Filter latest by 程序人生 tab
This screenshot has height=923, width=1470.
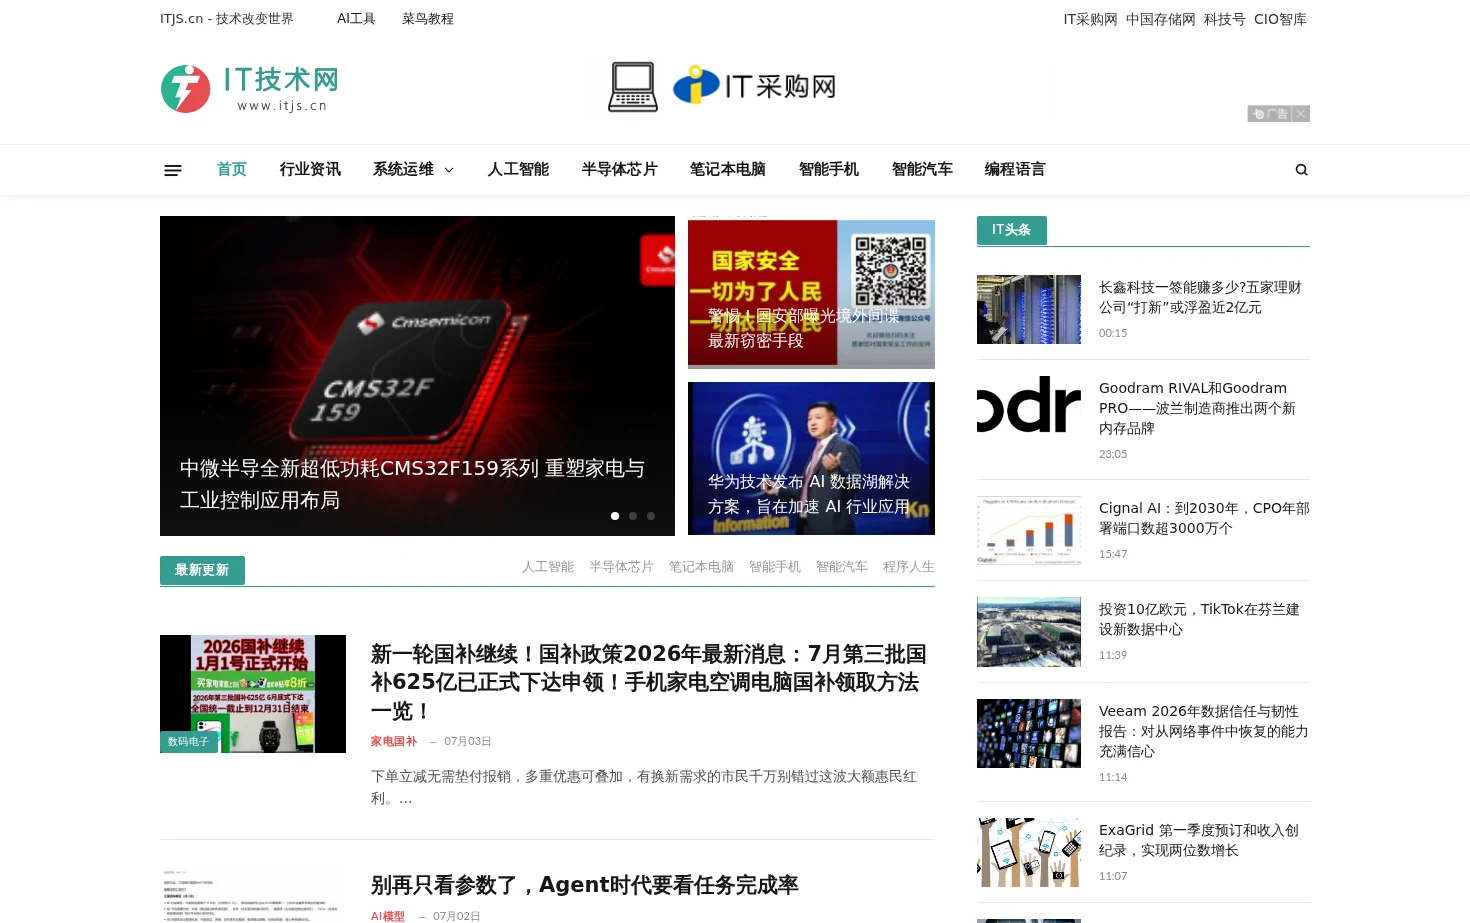(909, 567)
